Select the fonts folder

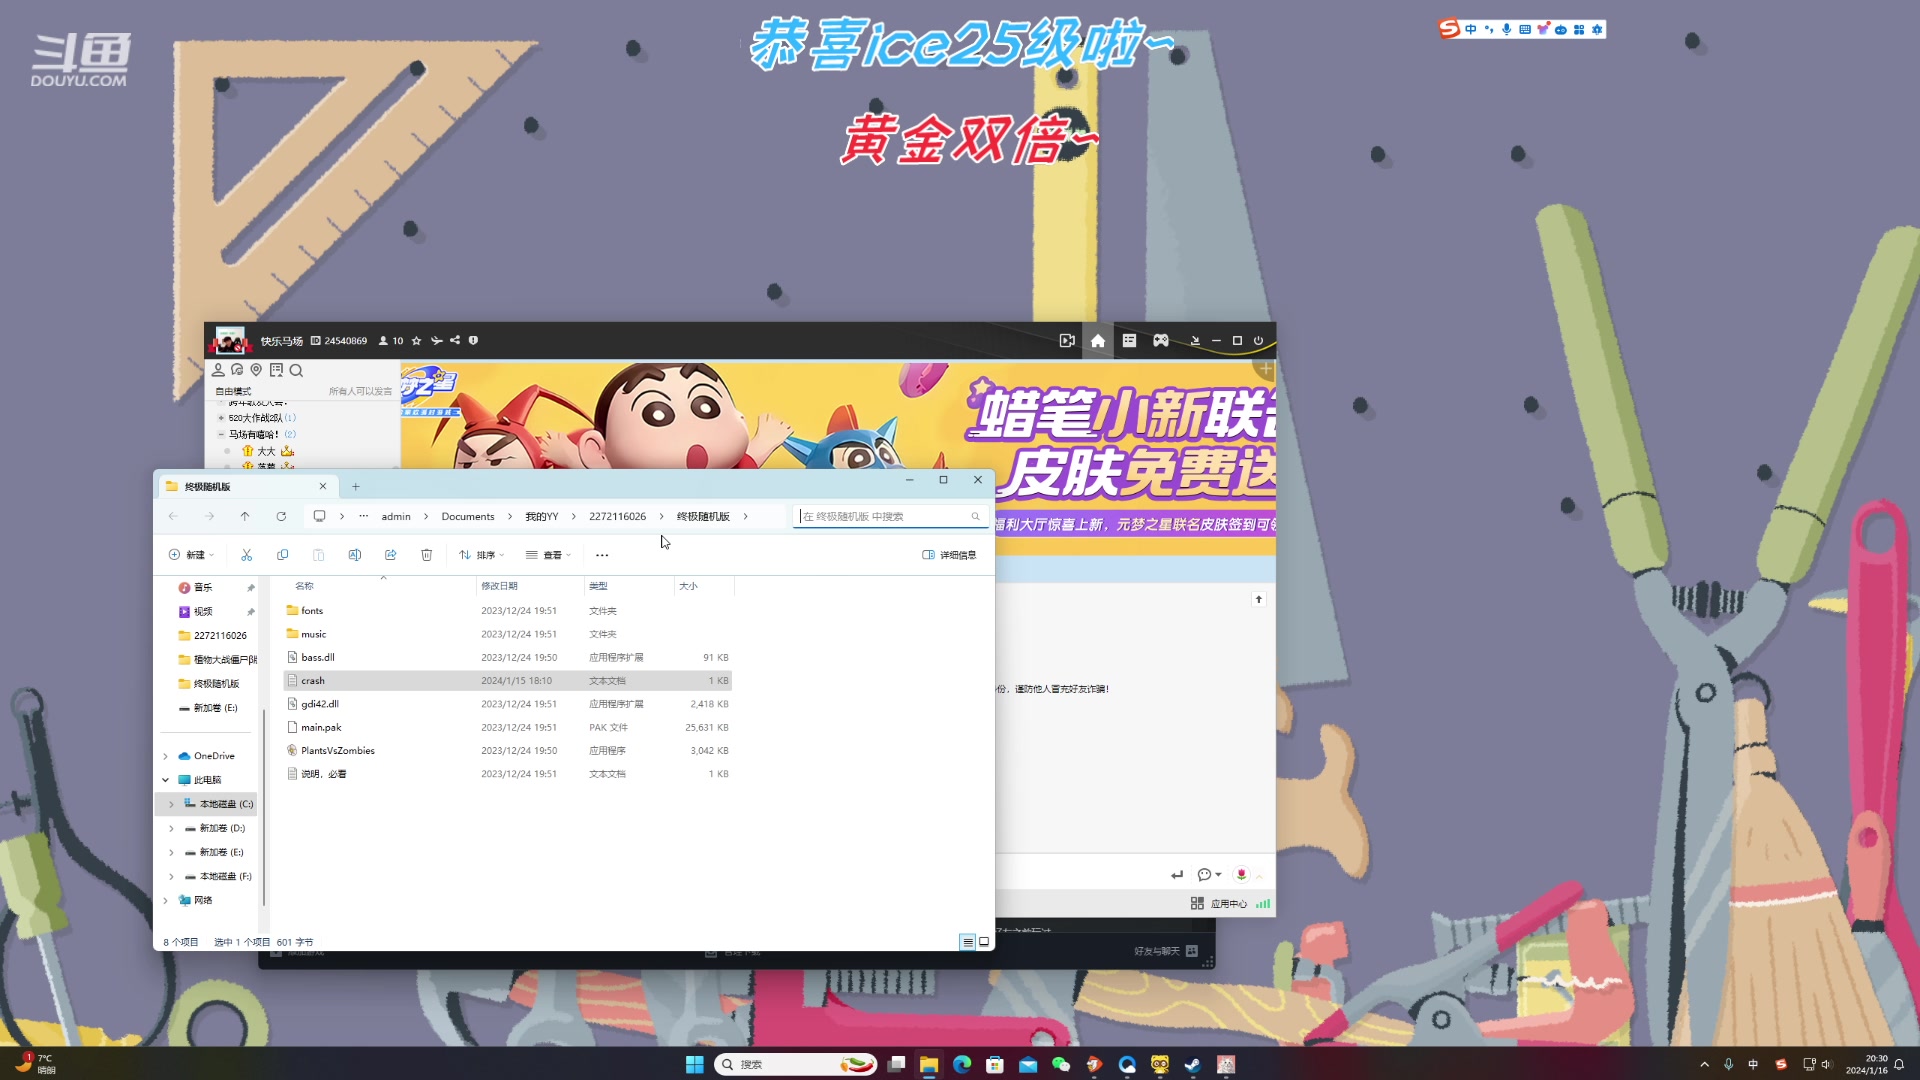[508, 610]
